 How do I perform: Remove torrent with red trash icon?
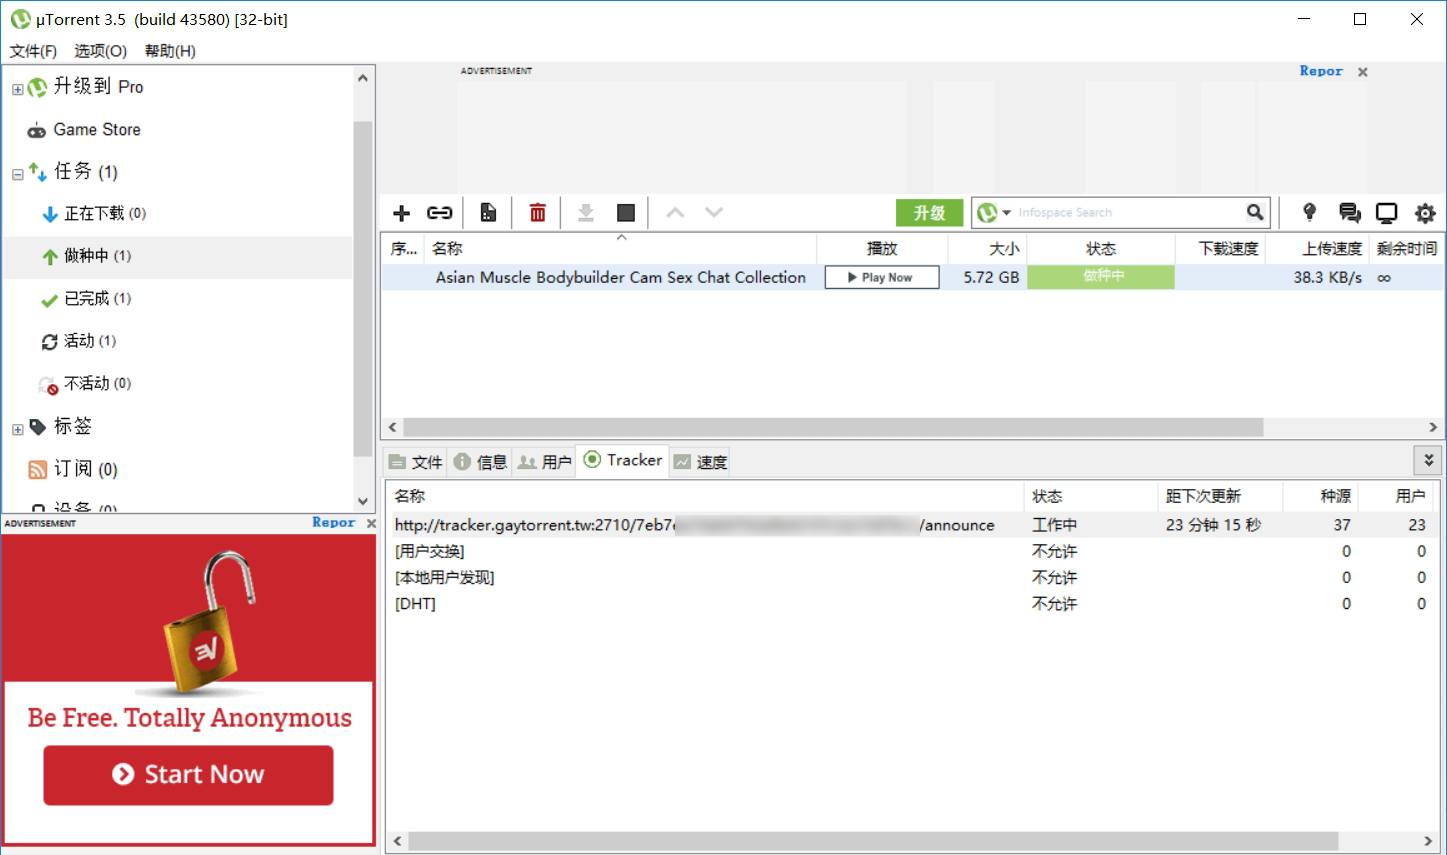(538, 213)
